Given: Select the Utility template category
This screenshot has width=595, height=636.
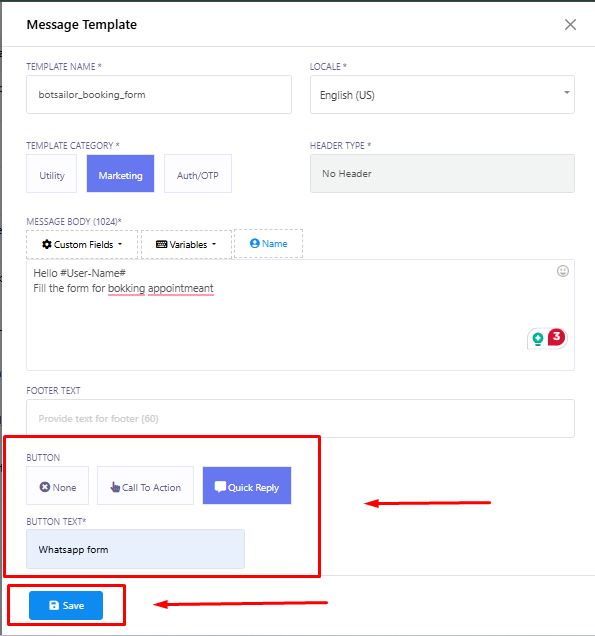Looking at the screenshot, I should (52, 174).
